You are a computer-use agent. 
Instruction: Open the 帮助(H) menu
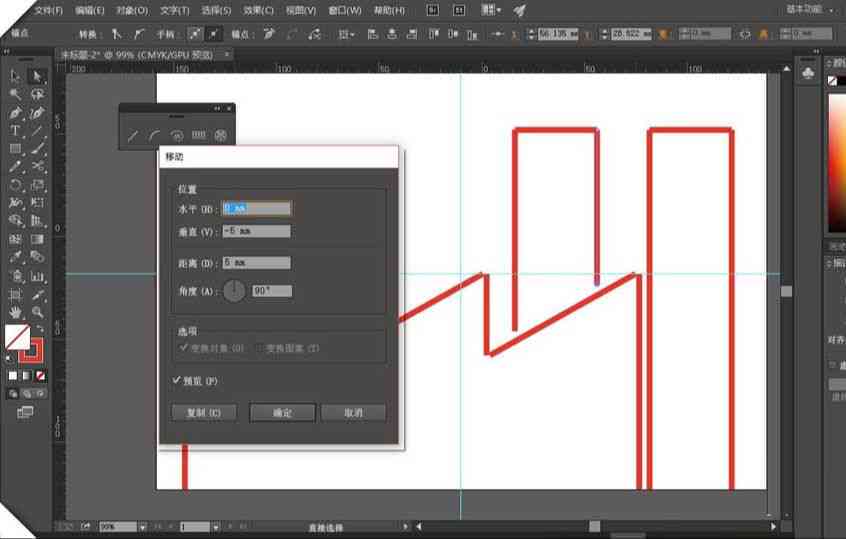pyautogui.click(x=389, y=10)
